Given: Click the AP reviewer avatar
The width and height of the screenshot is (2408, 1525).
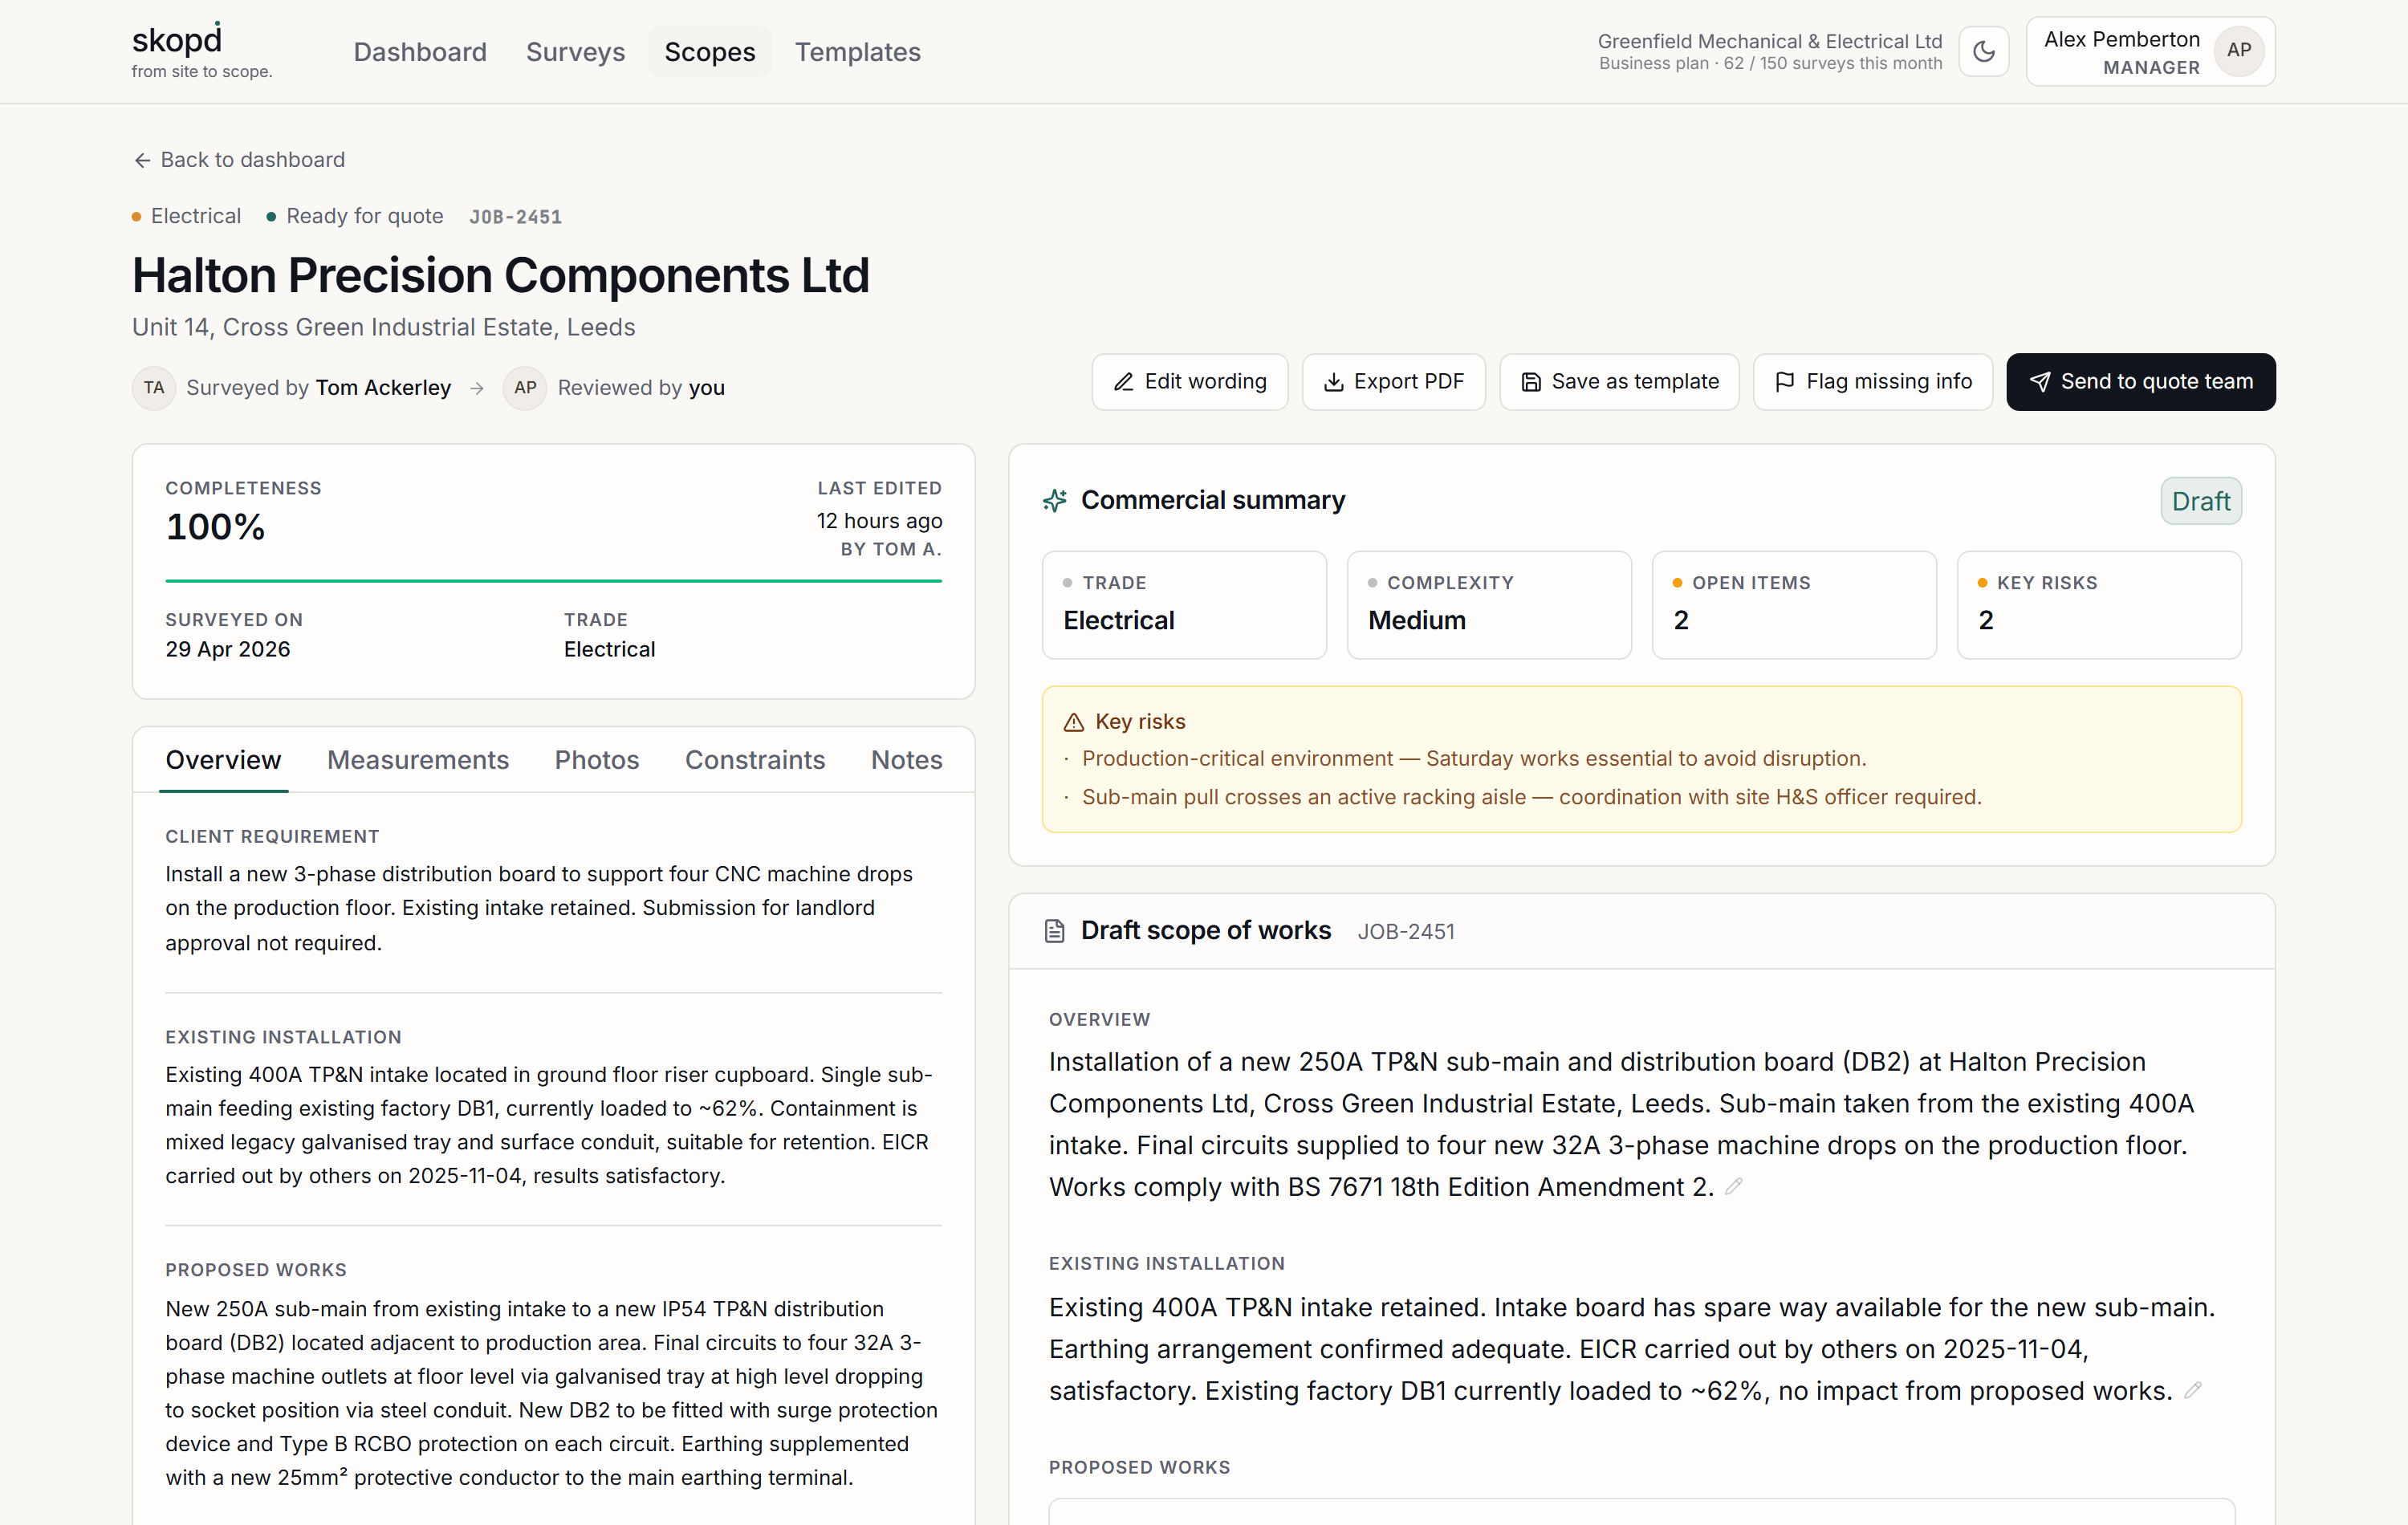Looking at the screenshot, I should tap(525, 388).
